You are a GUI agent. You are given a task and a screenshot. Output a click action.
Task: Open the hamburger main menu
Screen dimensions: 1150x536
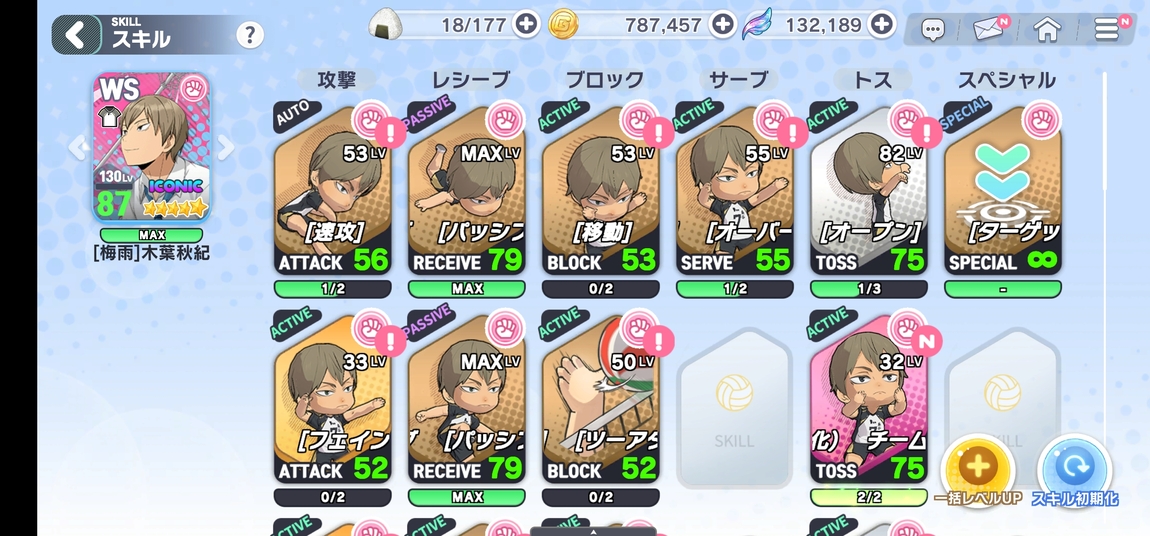pos(1107,29)
